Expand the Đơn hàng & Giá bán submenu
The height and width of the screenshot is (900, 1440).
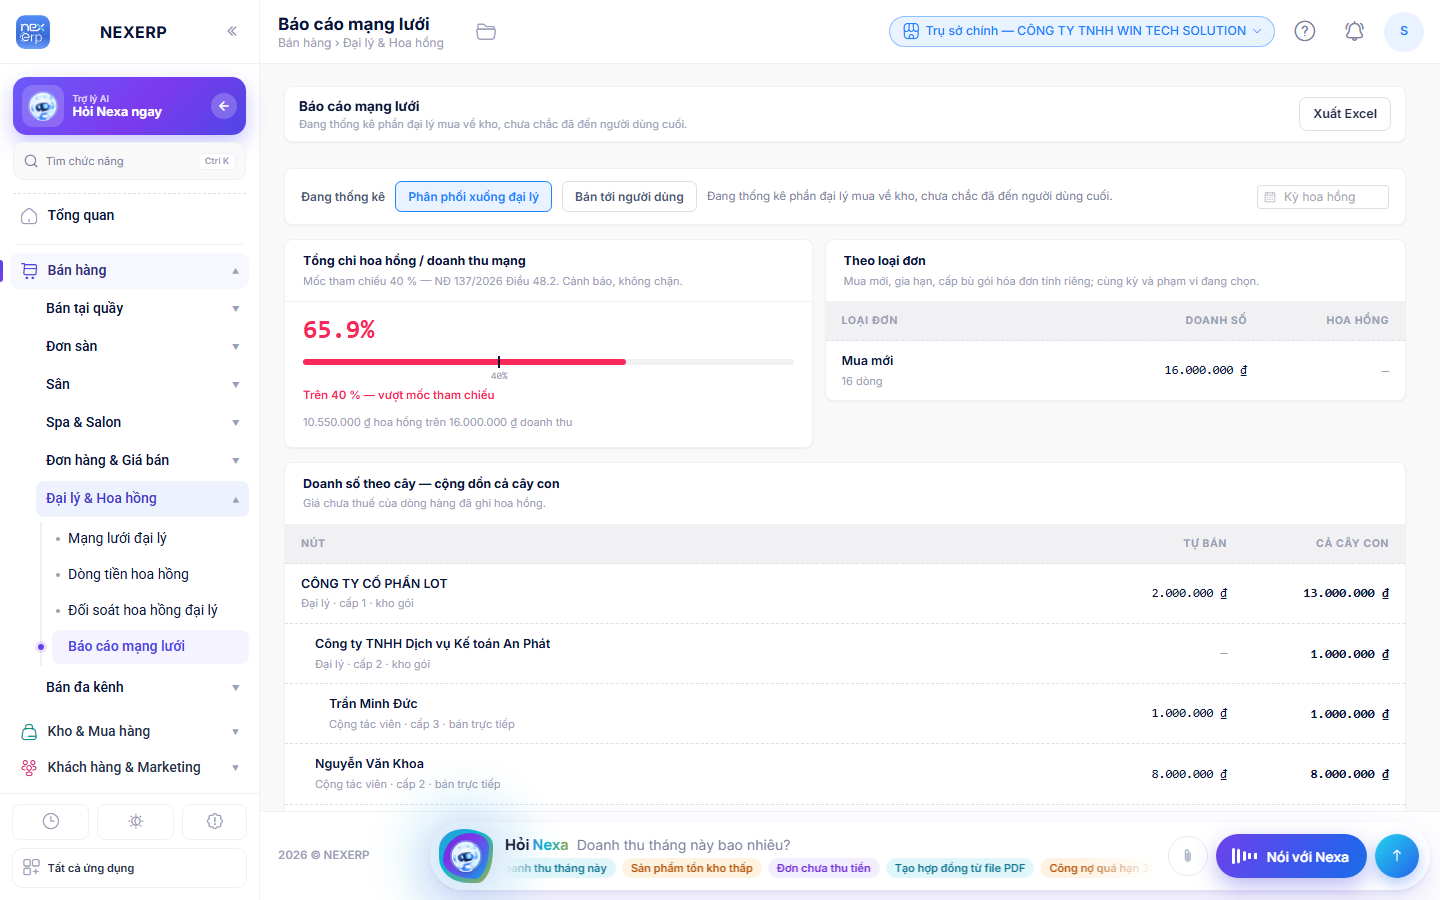236,461
